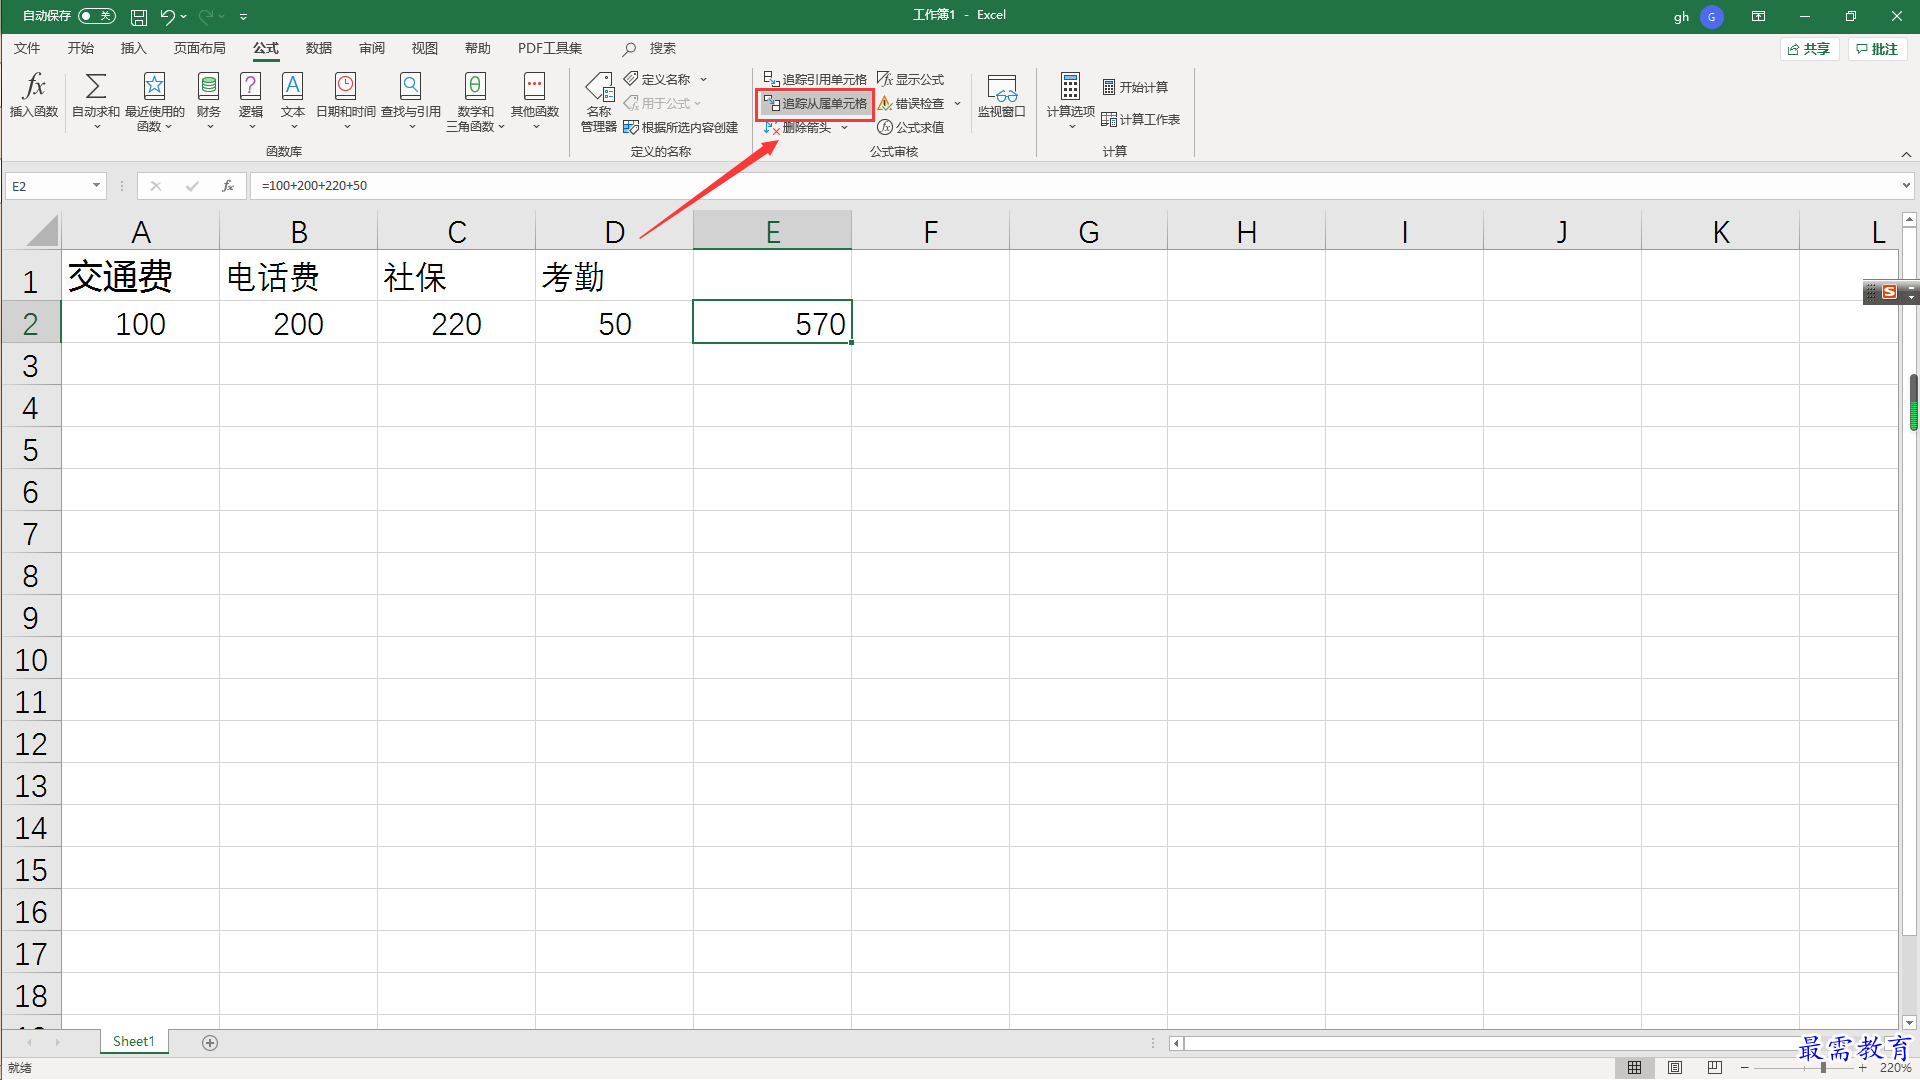This screenshot has height=1080, width=1920.
Task: Collapse the ribbon
Action: coord(1906,154)
